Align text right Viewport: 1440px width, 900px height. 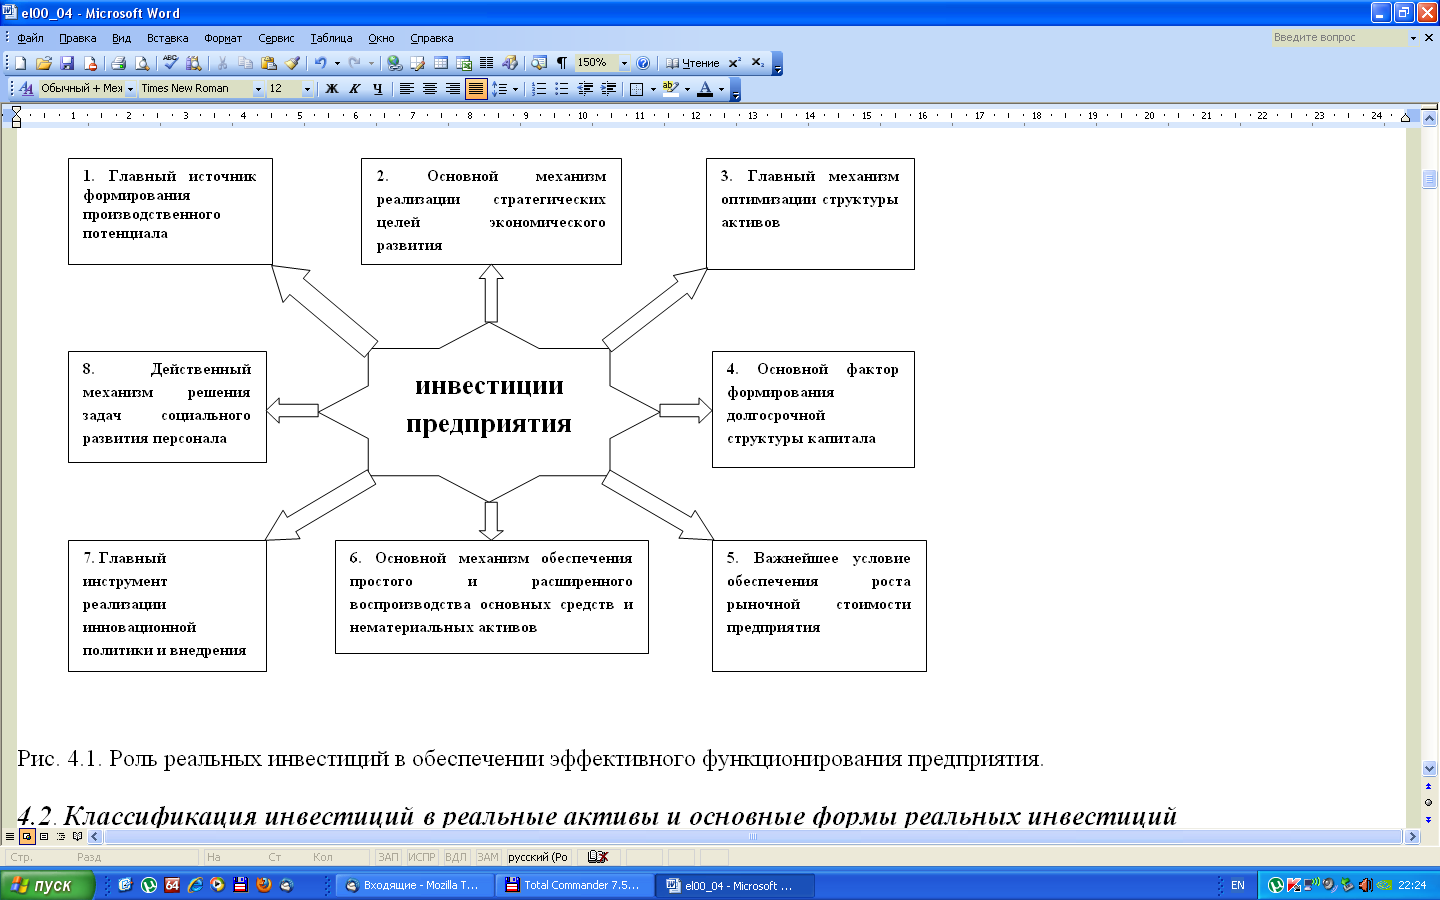click(x=452, y=89)
